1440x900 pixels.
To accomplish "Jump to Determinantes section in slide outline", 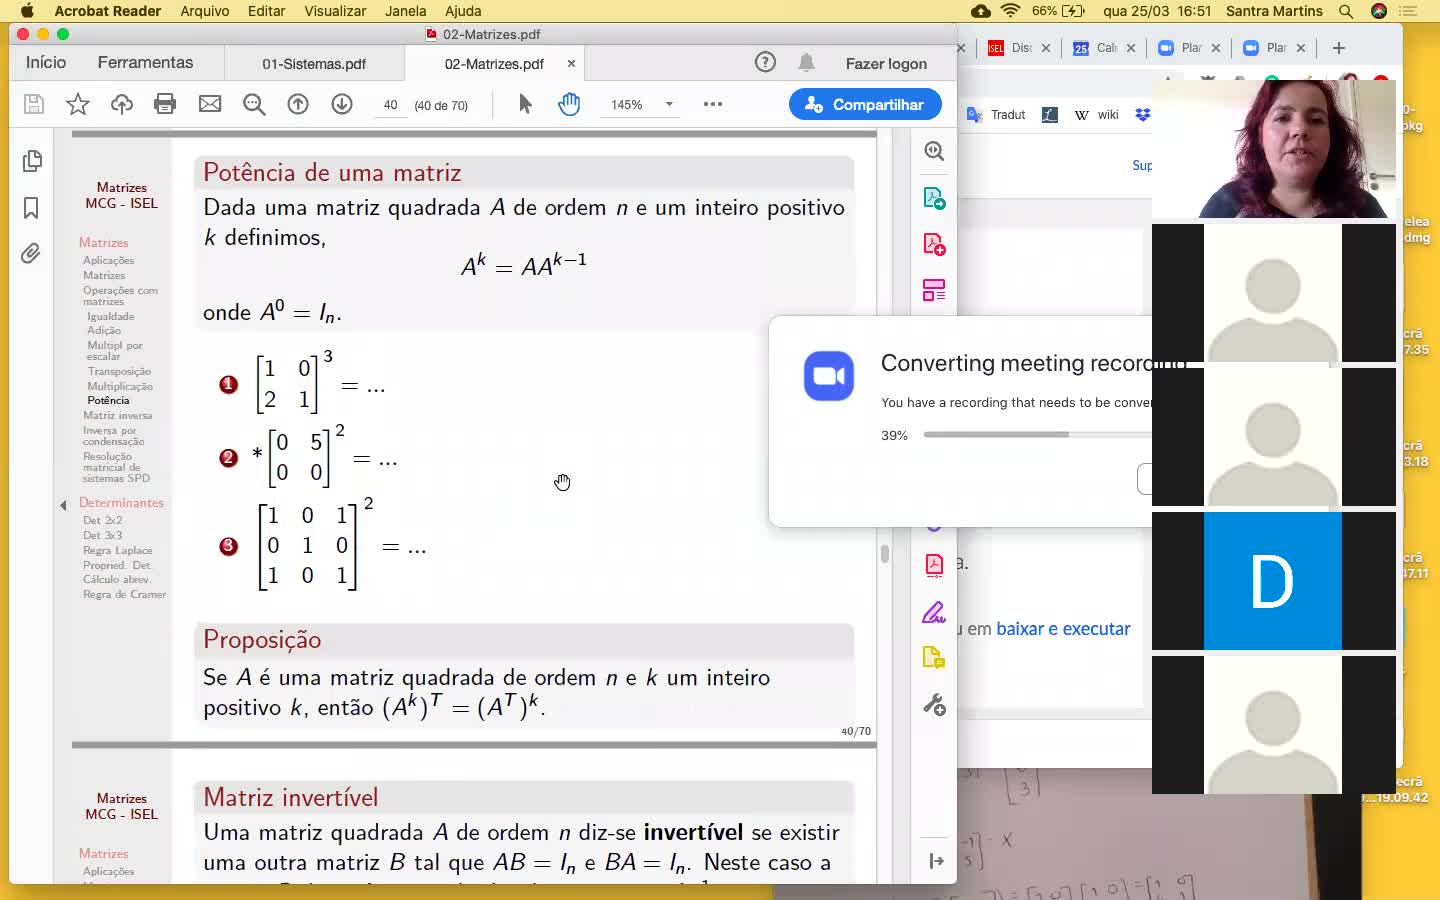I will [x=121, y=502].
